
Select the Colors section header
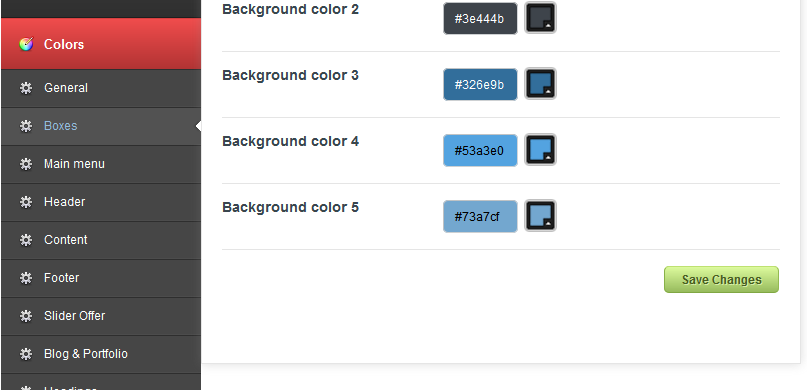(x=101, y=44)
